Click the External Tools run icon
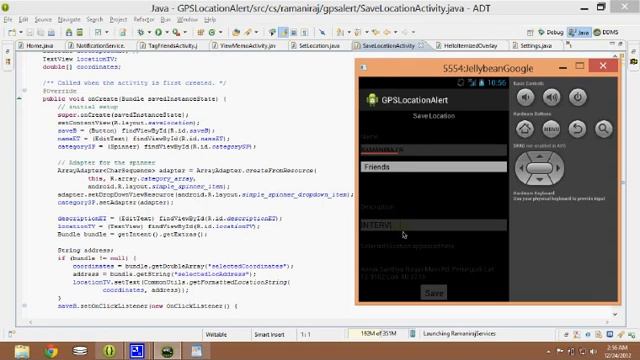640x360 pixels. (176, 32)
